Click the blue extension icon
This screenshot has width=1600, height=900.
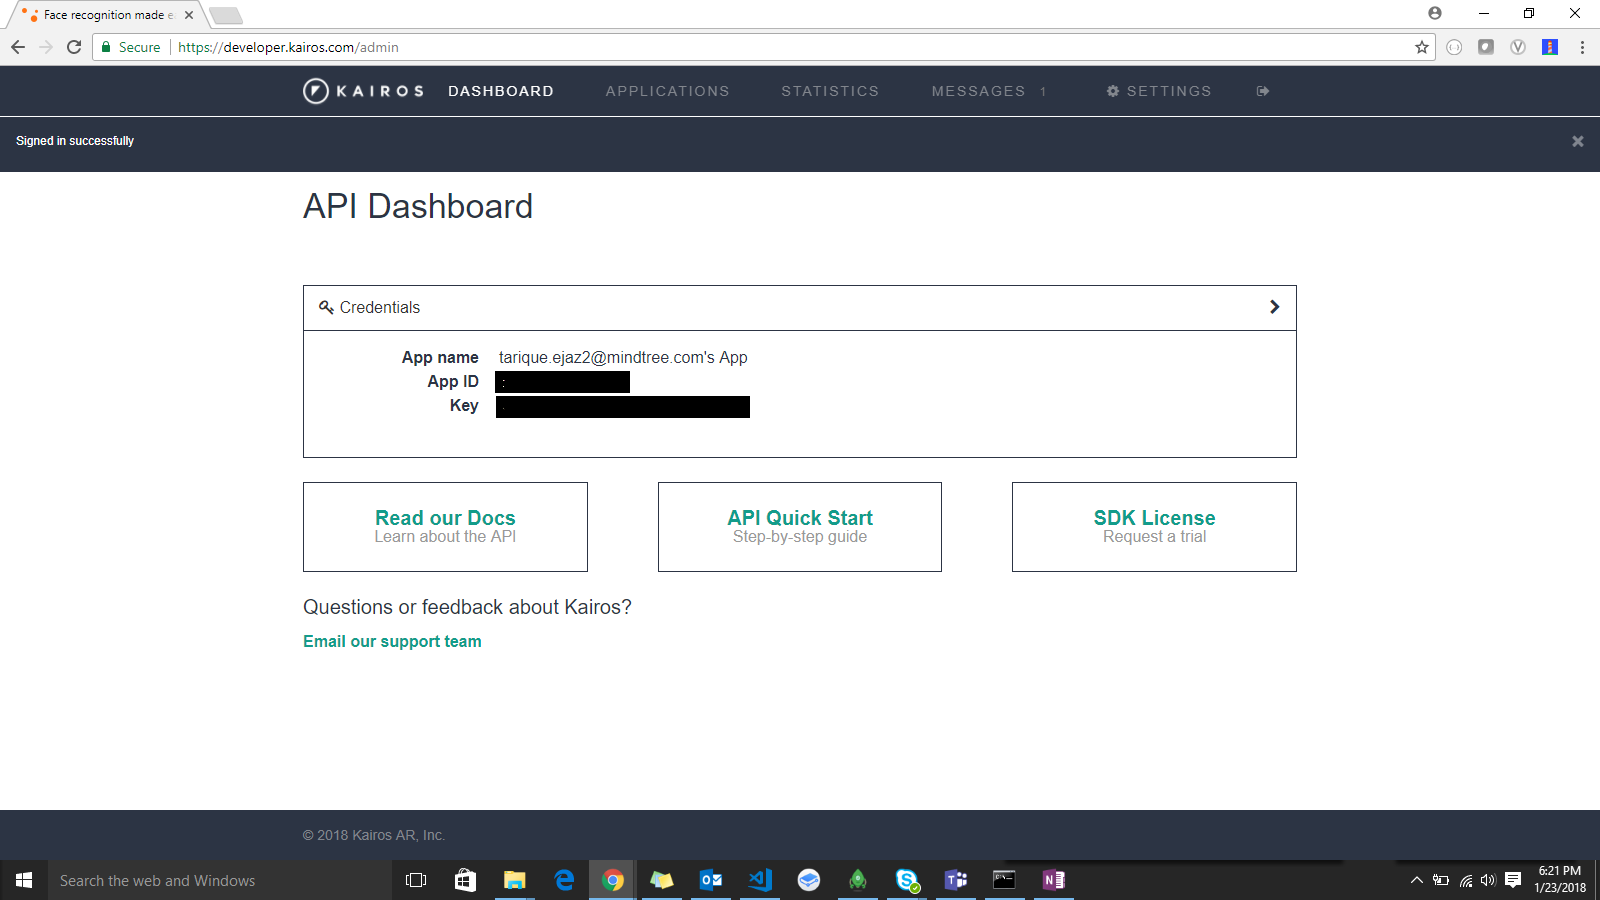1550,47
